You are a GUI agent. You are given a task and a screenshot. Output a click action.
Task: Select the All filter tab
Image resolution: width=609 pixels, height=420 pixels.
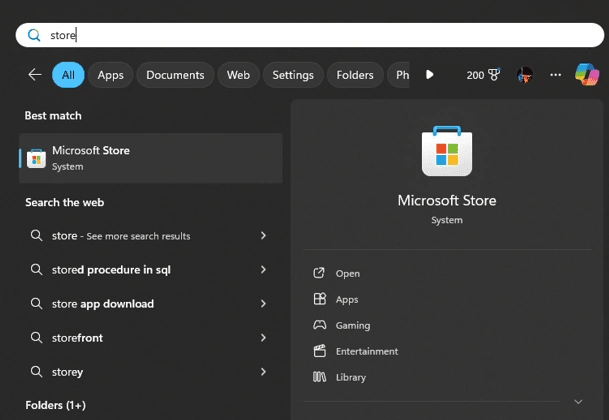(68, 75)
